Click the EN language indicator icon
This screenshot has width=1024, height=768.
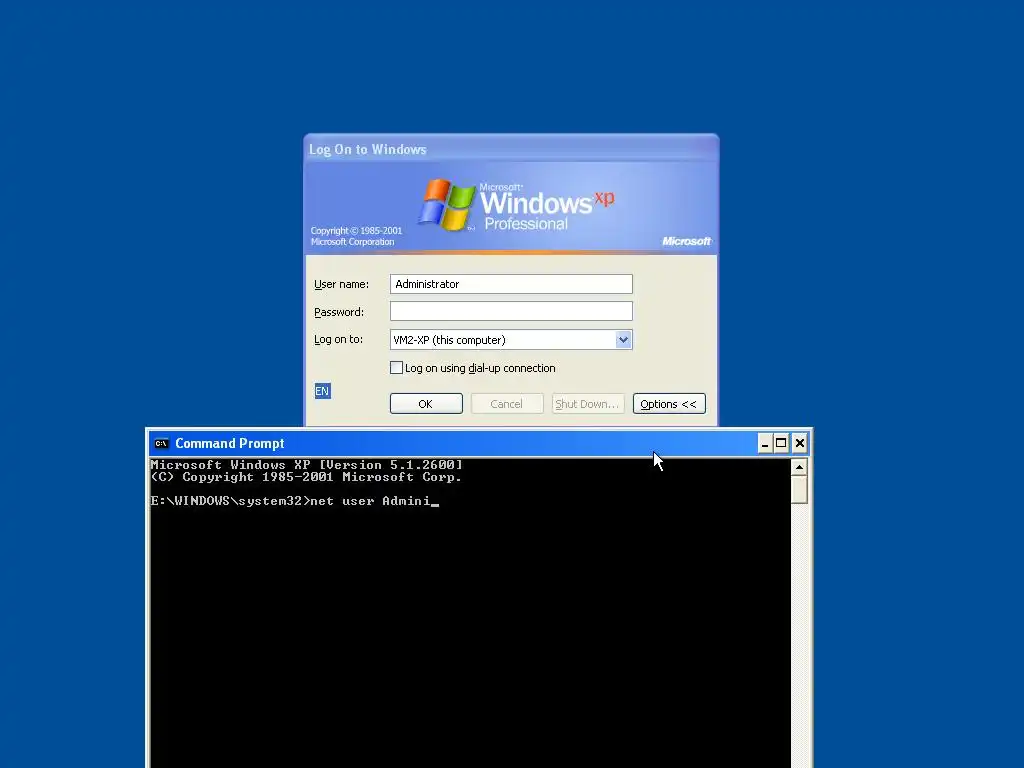pos(323,391)
